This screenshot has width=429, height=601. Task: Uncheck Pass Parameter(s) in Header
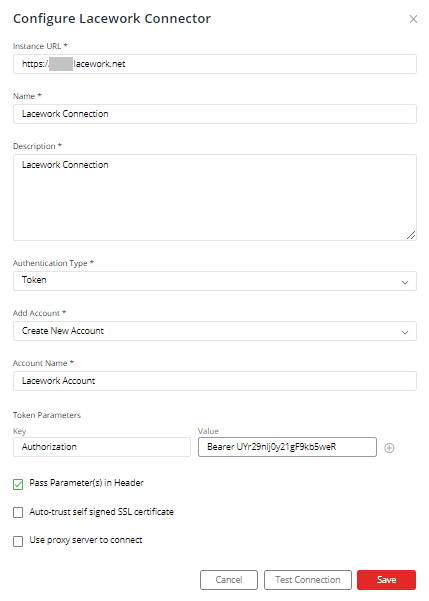click(18, 484)
